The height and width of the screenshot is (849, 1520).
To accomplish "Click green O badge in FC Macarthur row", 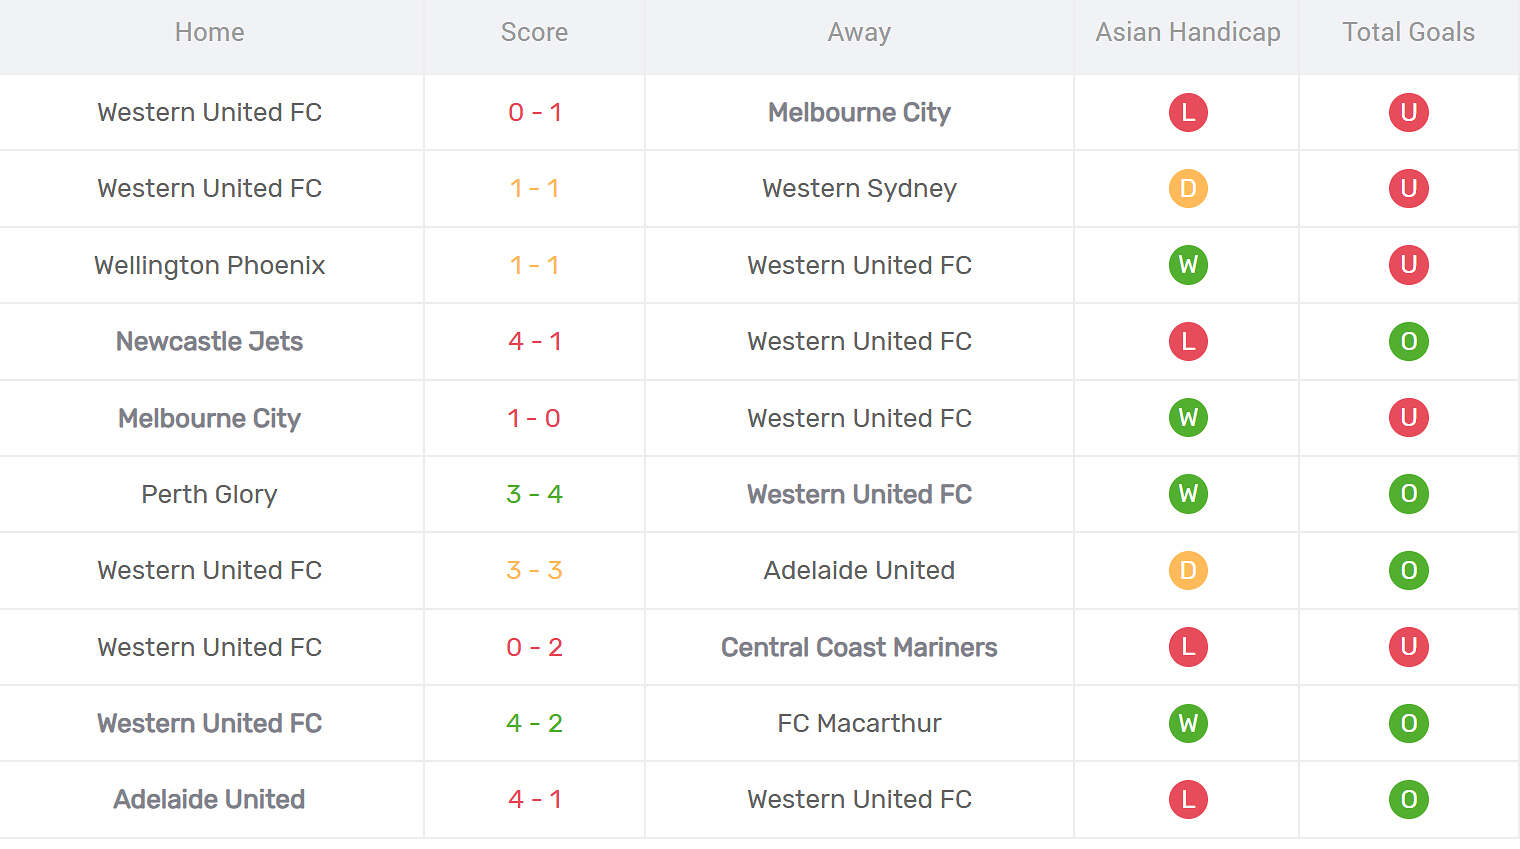I will 1408,723.
